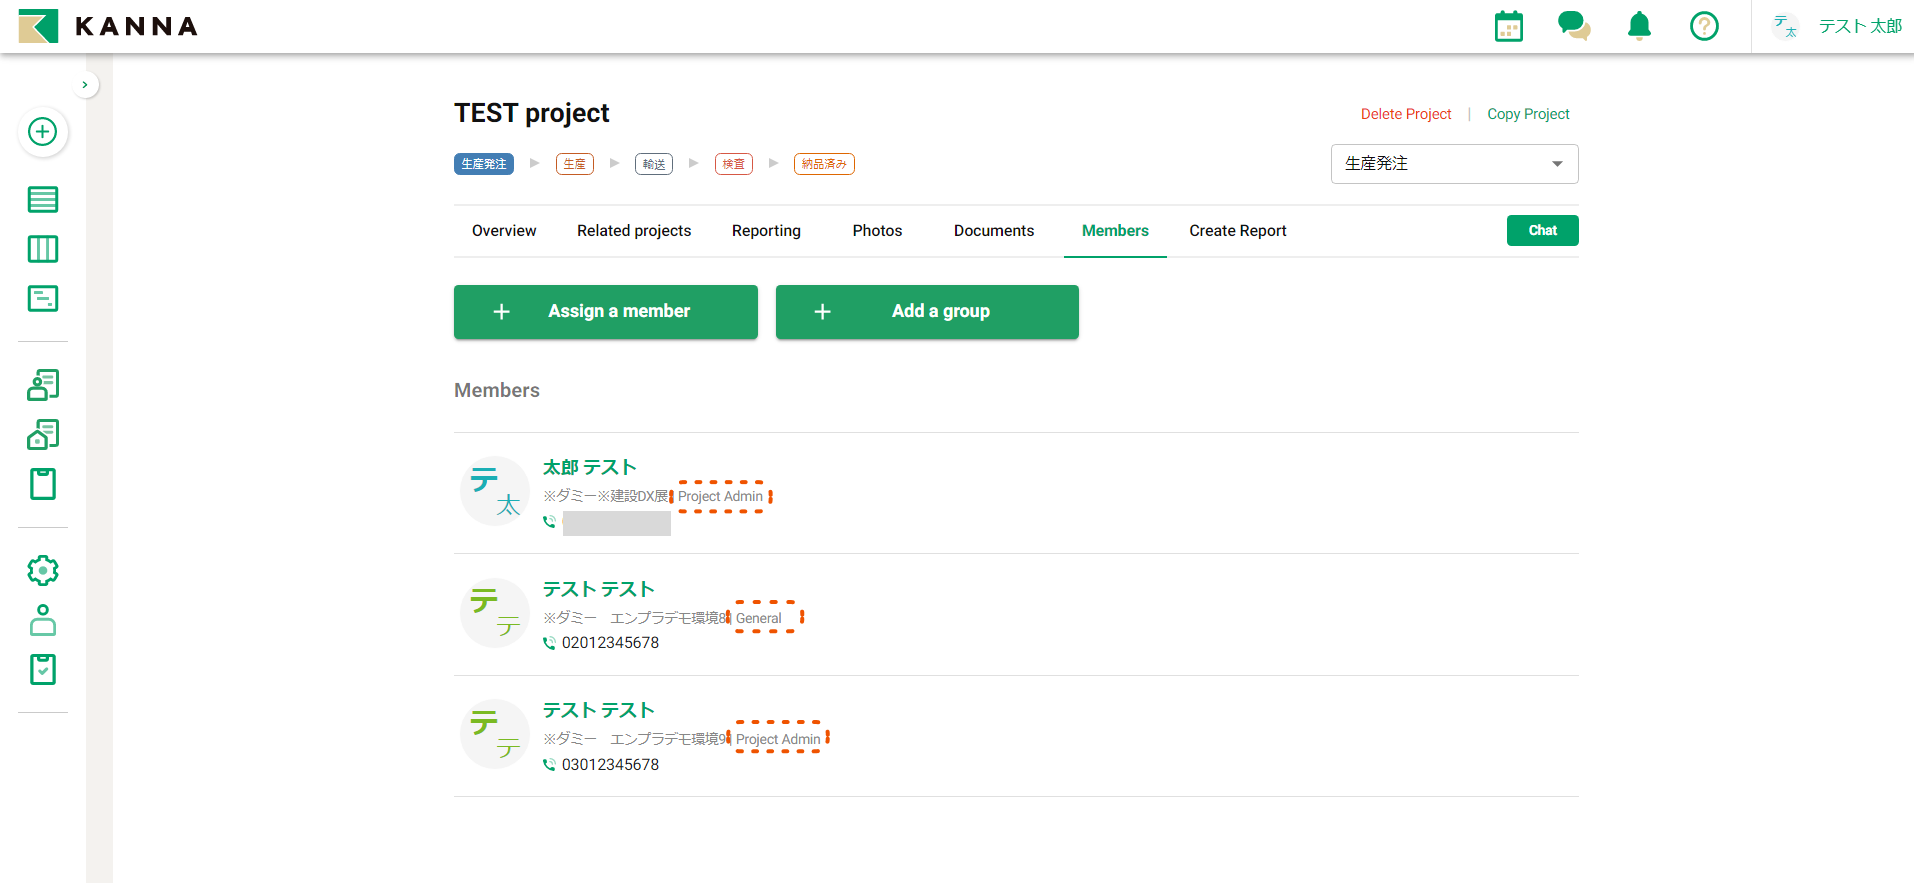Open the settings gear in sidebar
The height and width of the screenshot is (883, 1914).
pyautogui.click(x=43, y=571)
